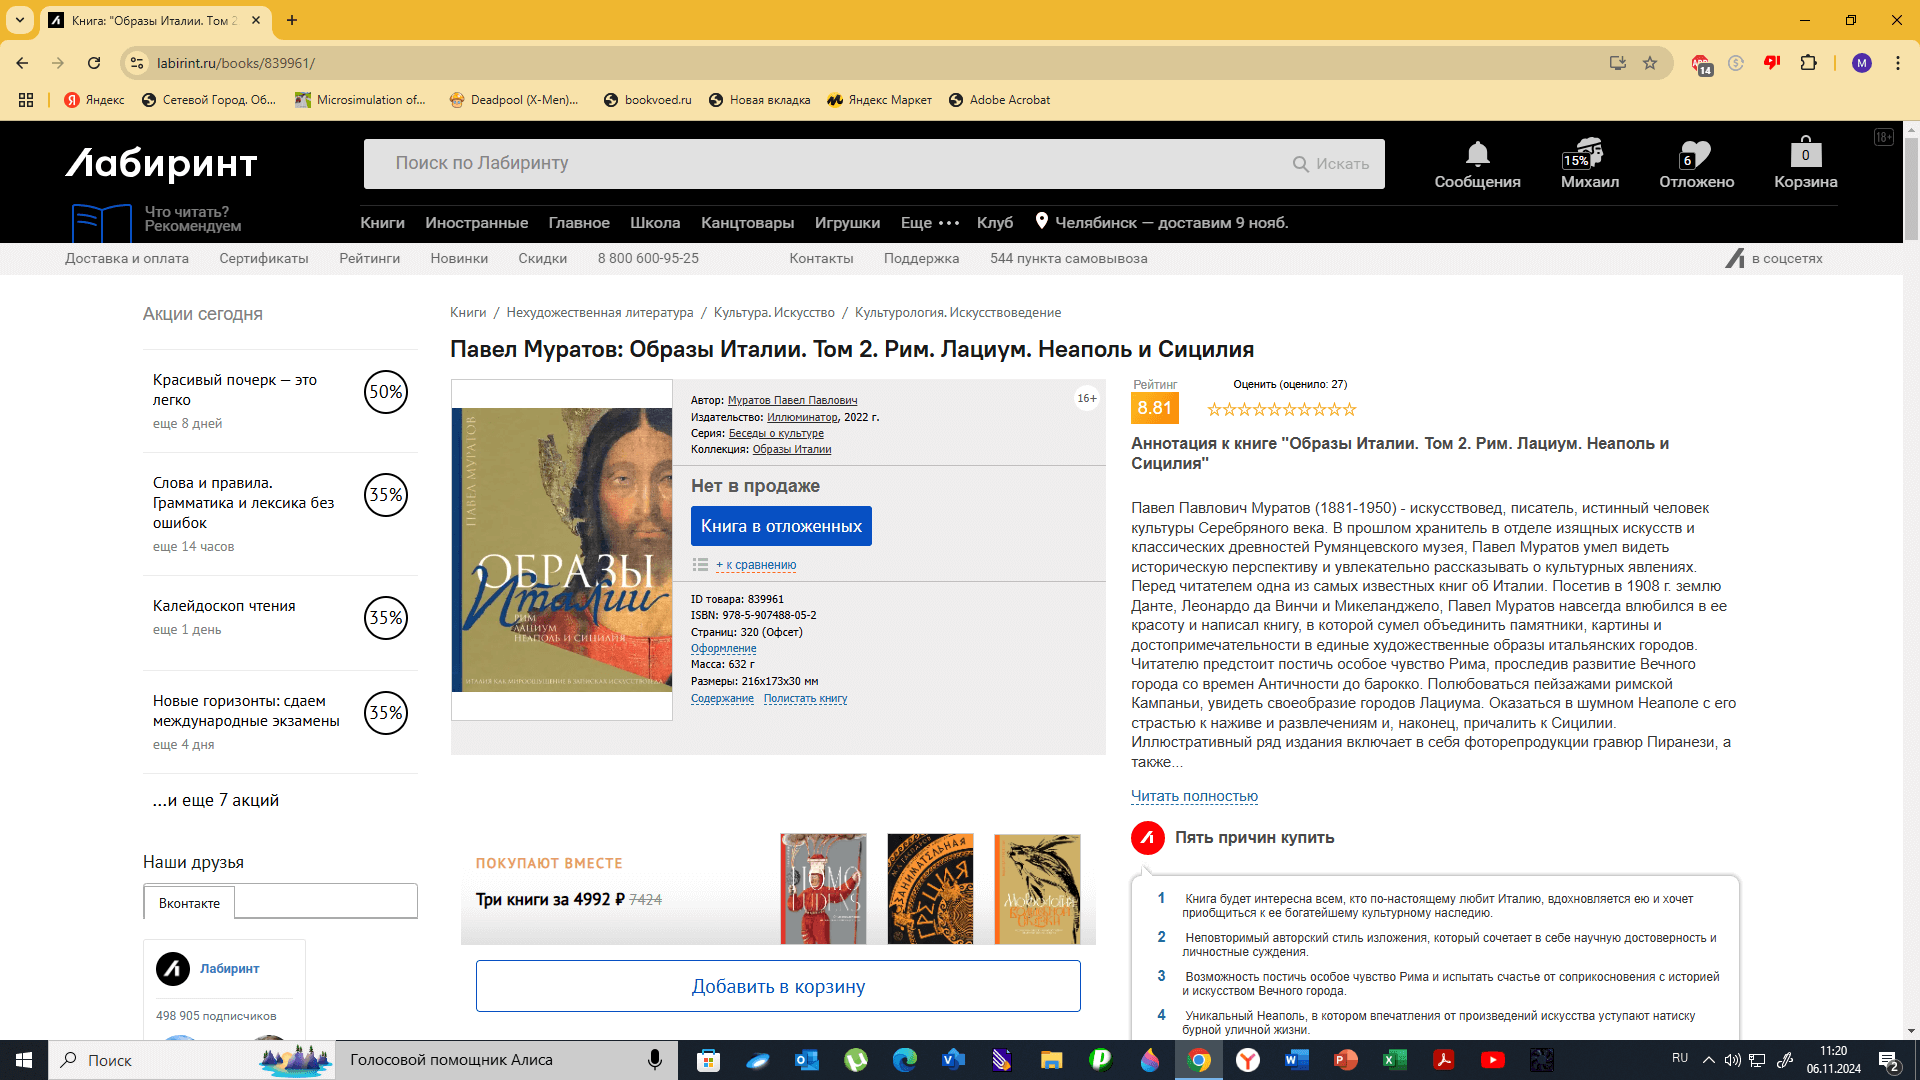
Task: Click the Добавить в корзину button
Action: click(x=778, y=986)
